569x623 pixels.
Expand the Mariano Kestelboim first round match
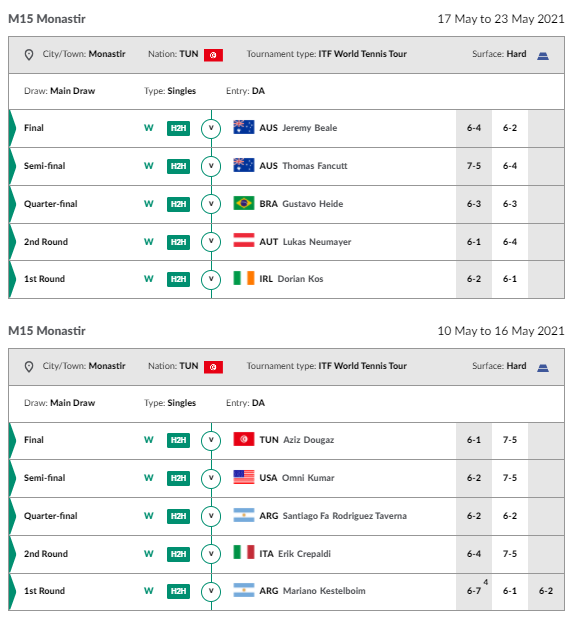[x=211, y=591]
